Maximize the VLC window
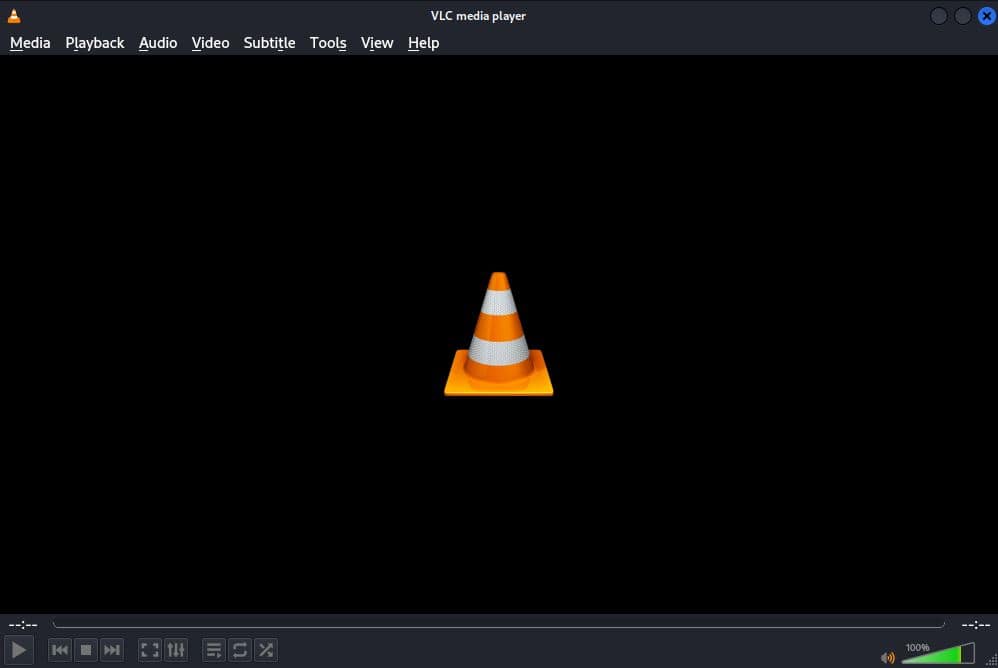Image resolution: width=998 pixels, height=668 pixels. tap(962, 16)
